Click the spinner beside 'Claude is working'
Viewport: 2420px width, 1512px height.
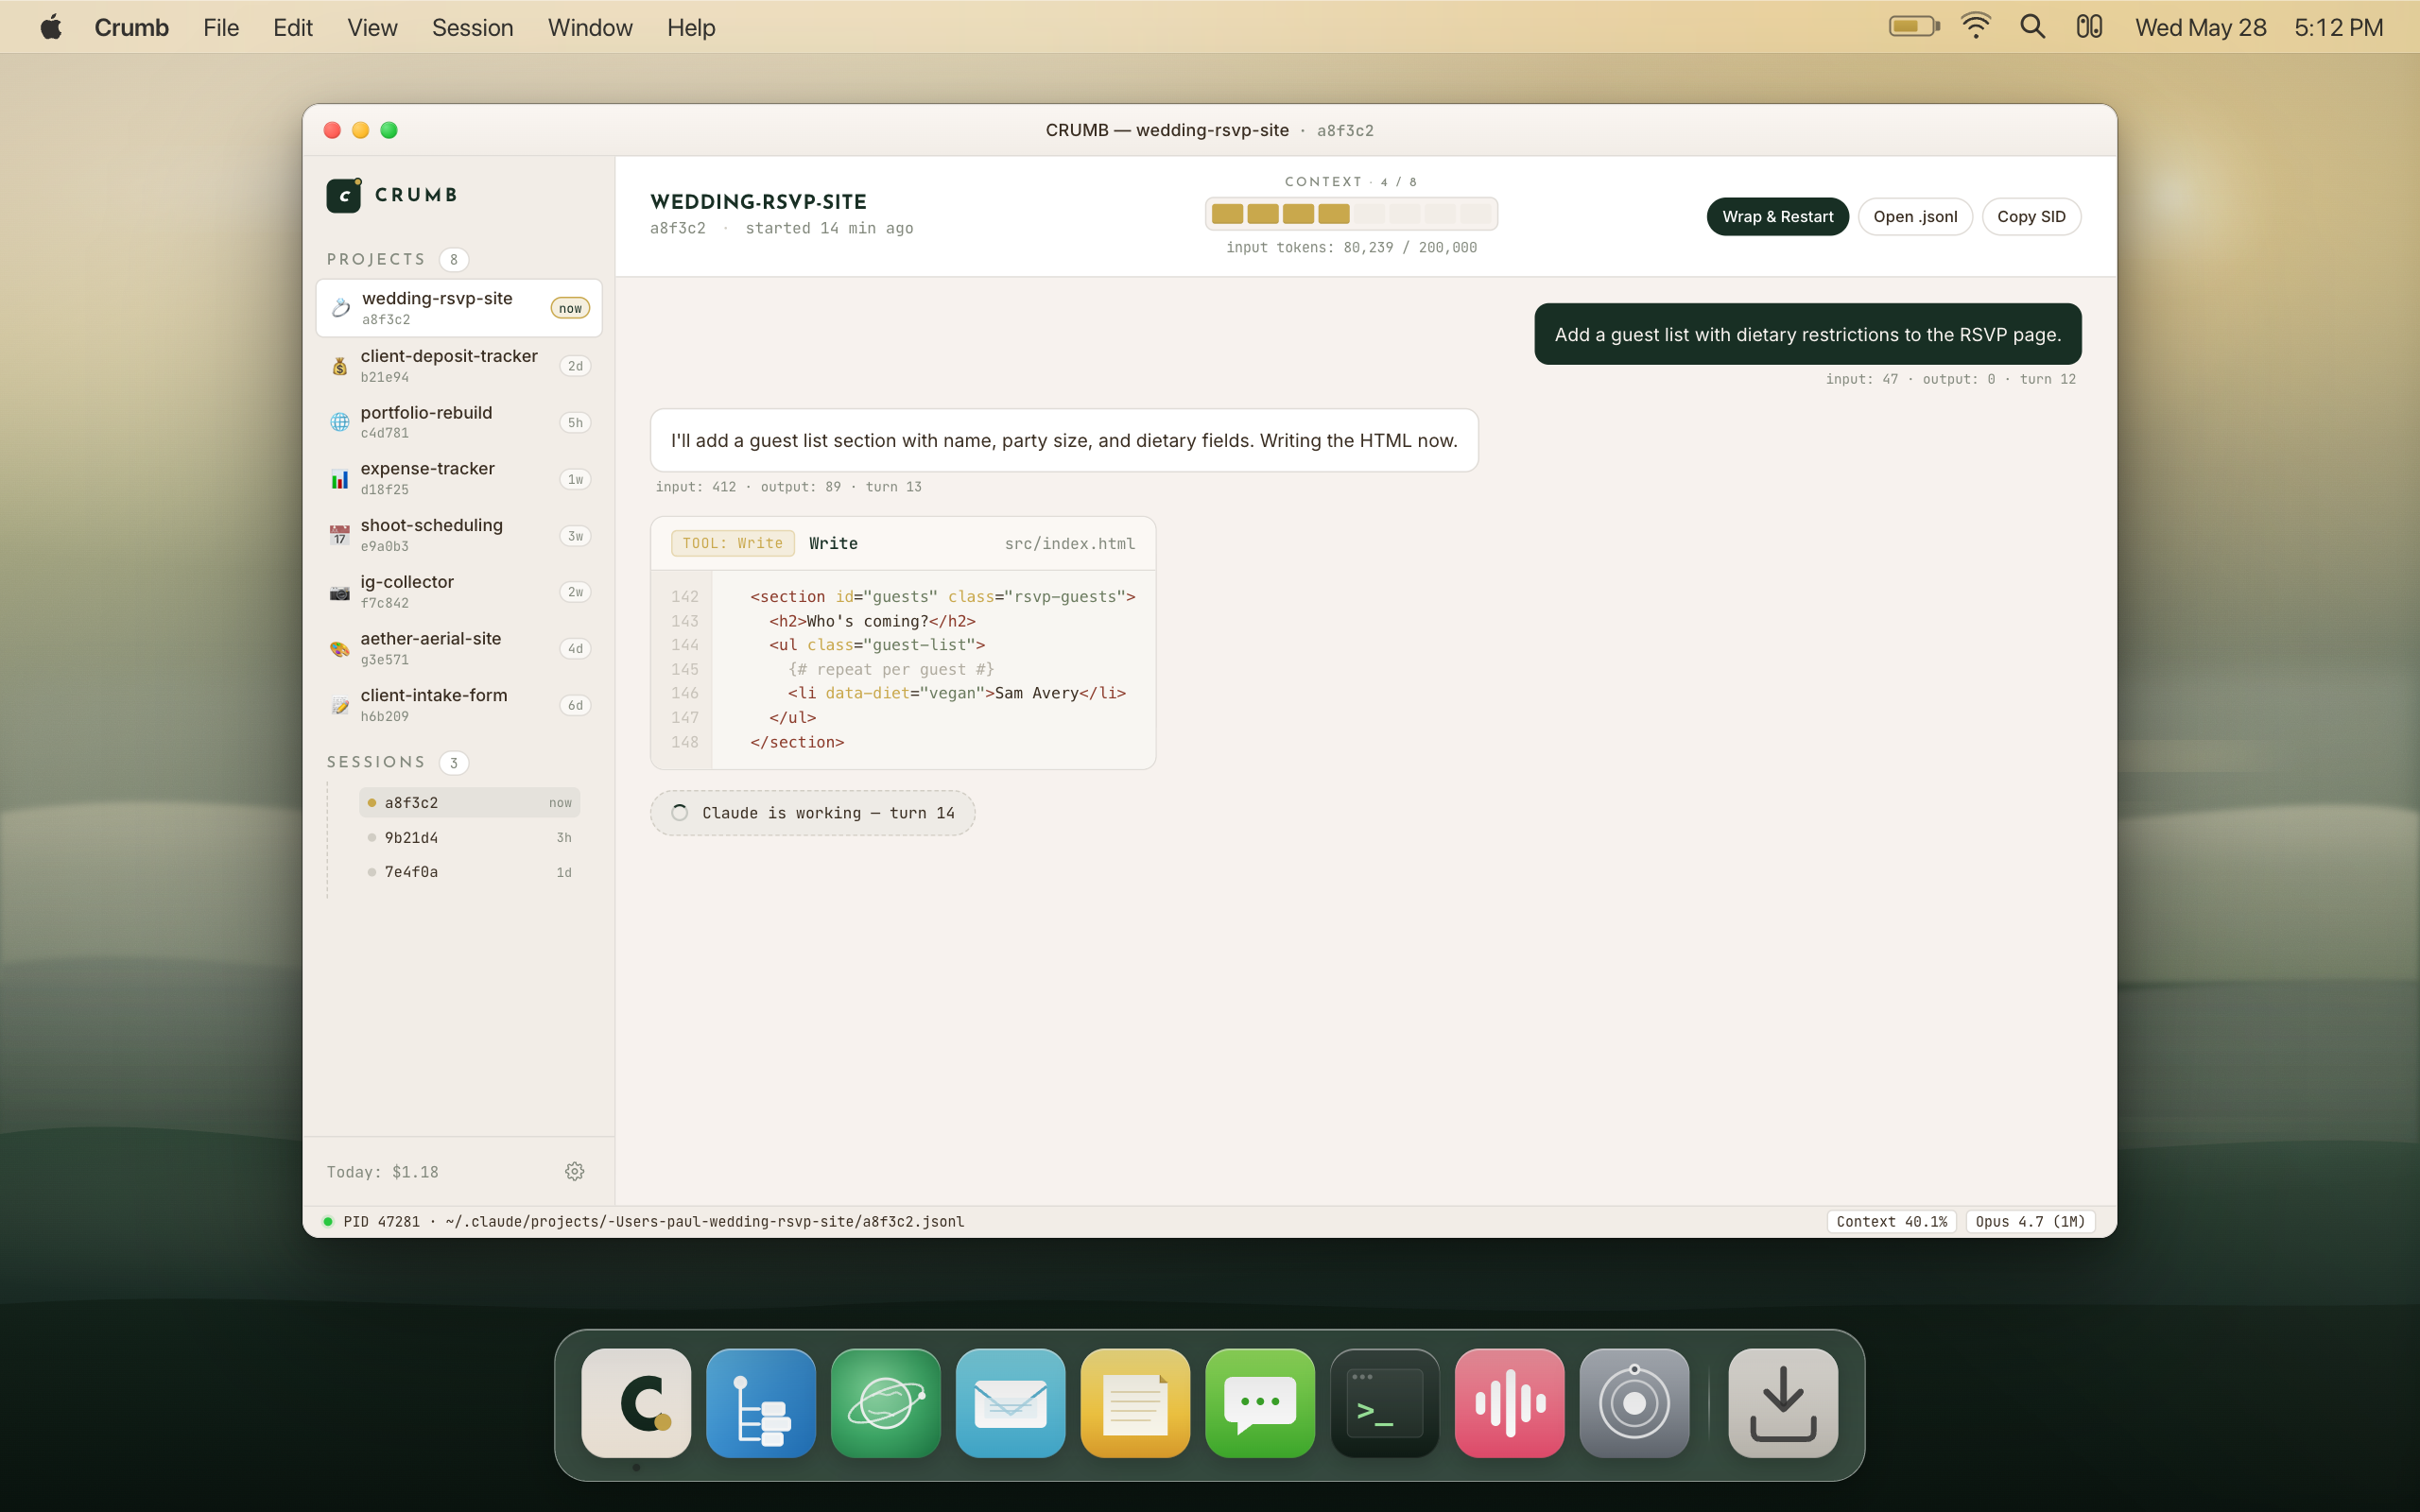(680, 813)
